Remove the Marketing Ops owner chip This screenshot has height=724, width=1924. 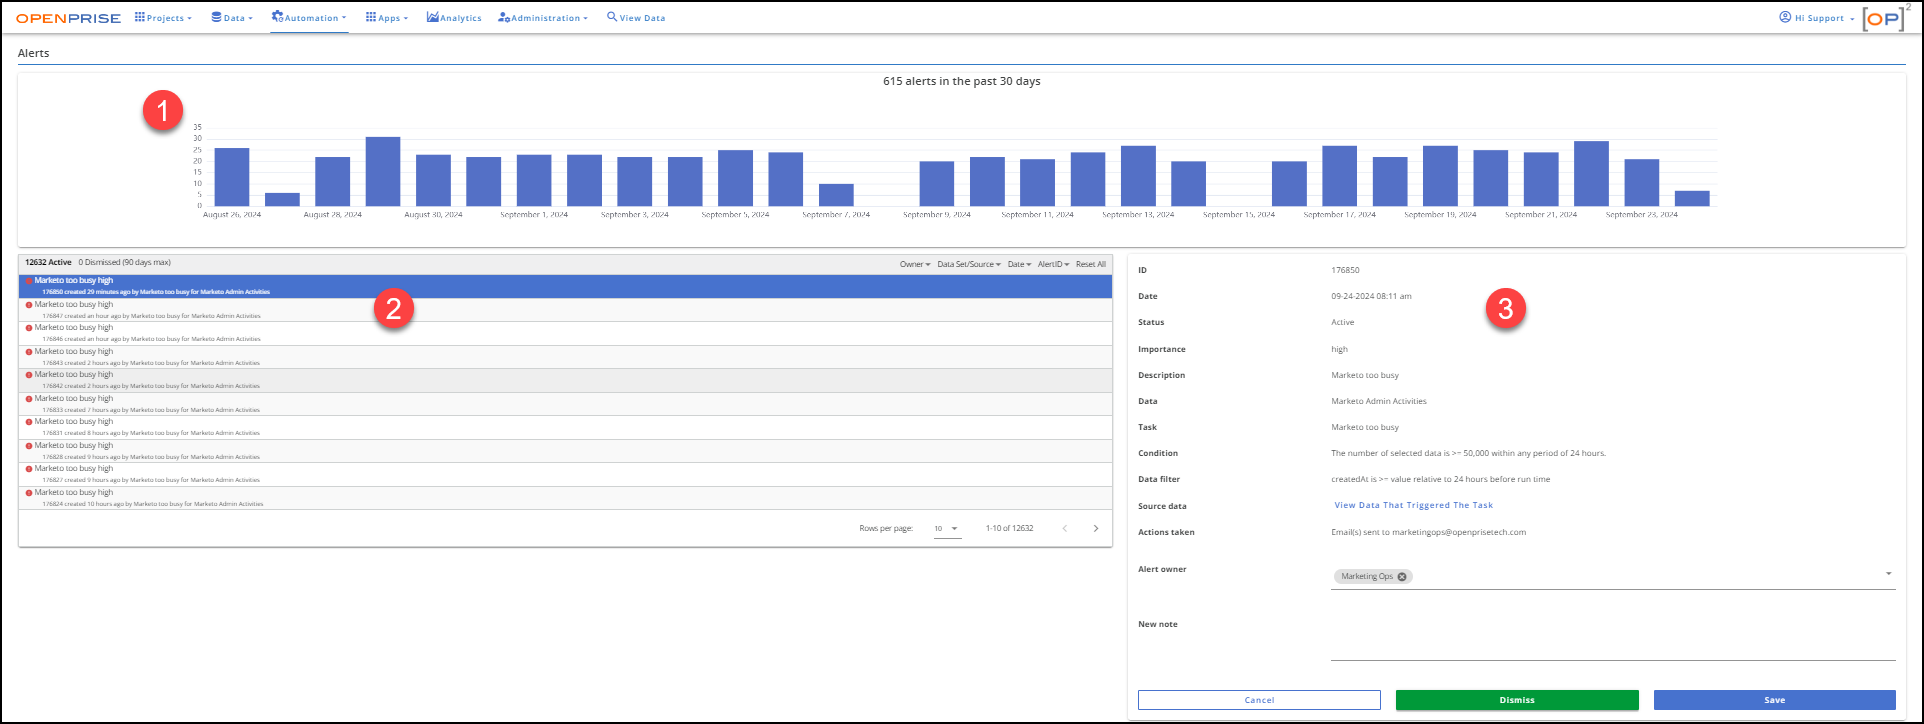point(1402,576)
